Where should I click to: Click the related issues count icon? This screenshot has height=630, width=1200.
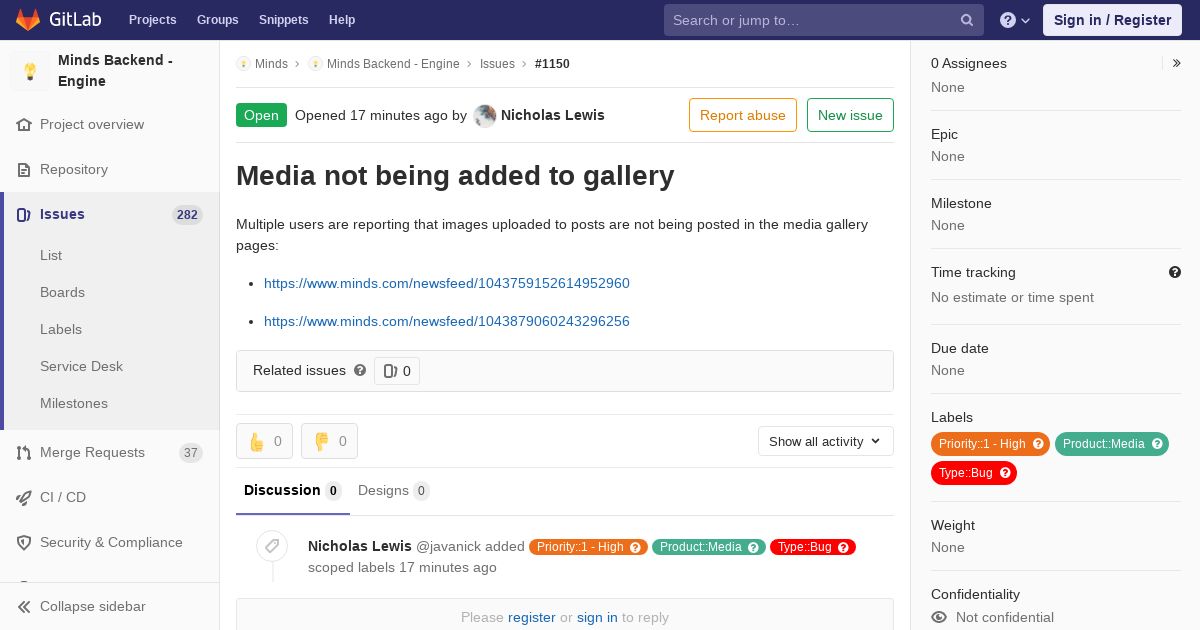point(390,371)
